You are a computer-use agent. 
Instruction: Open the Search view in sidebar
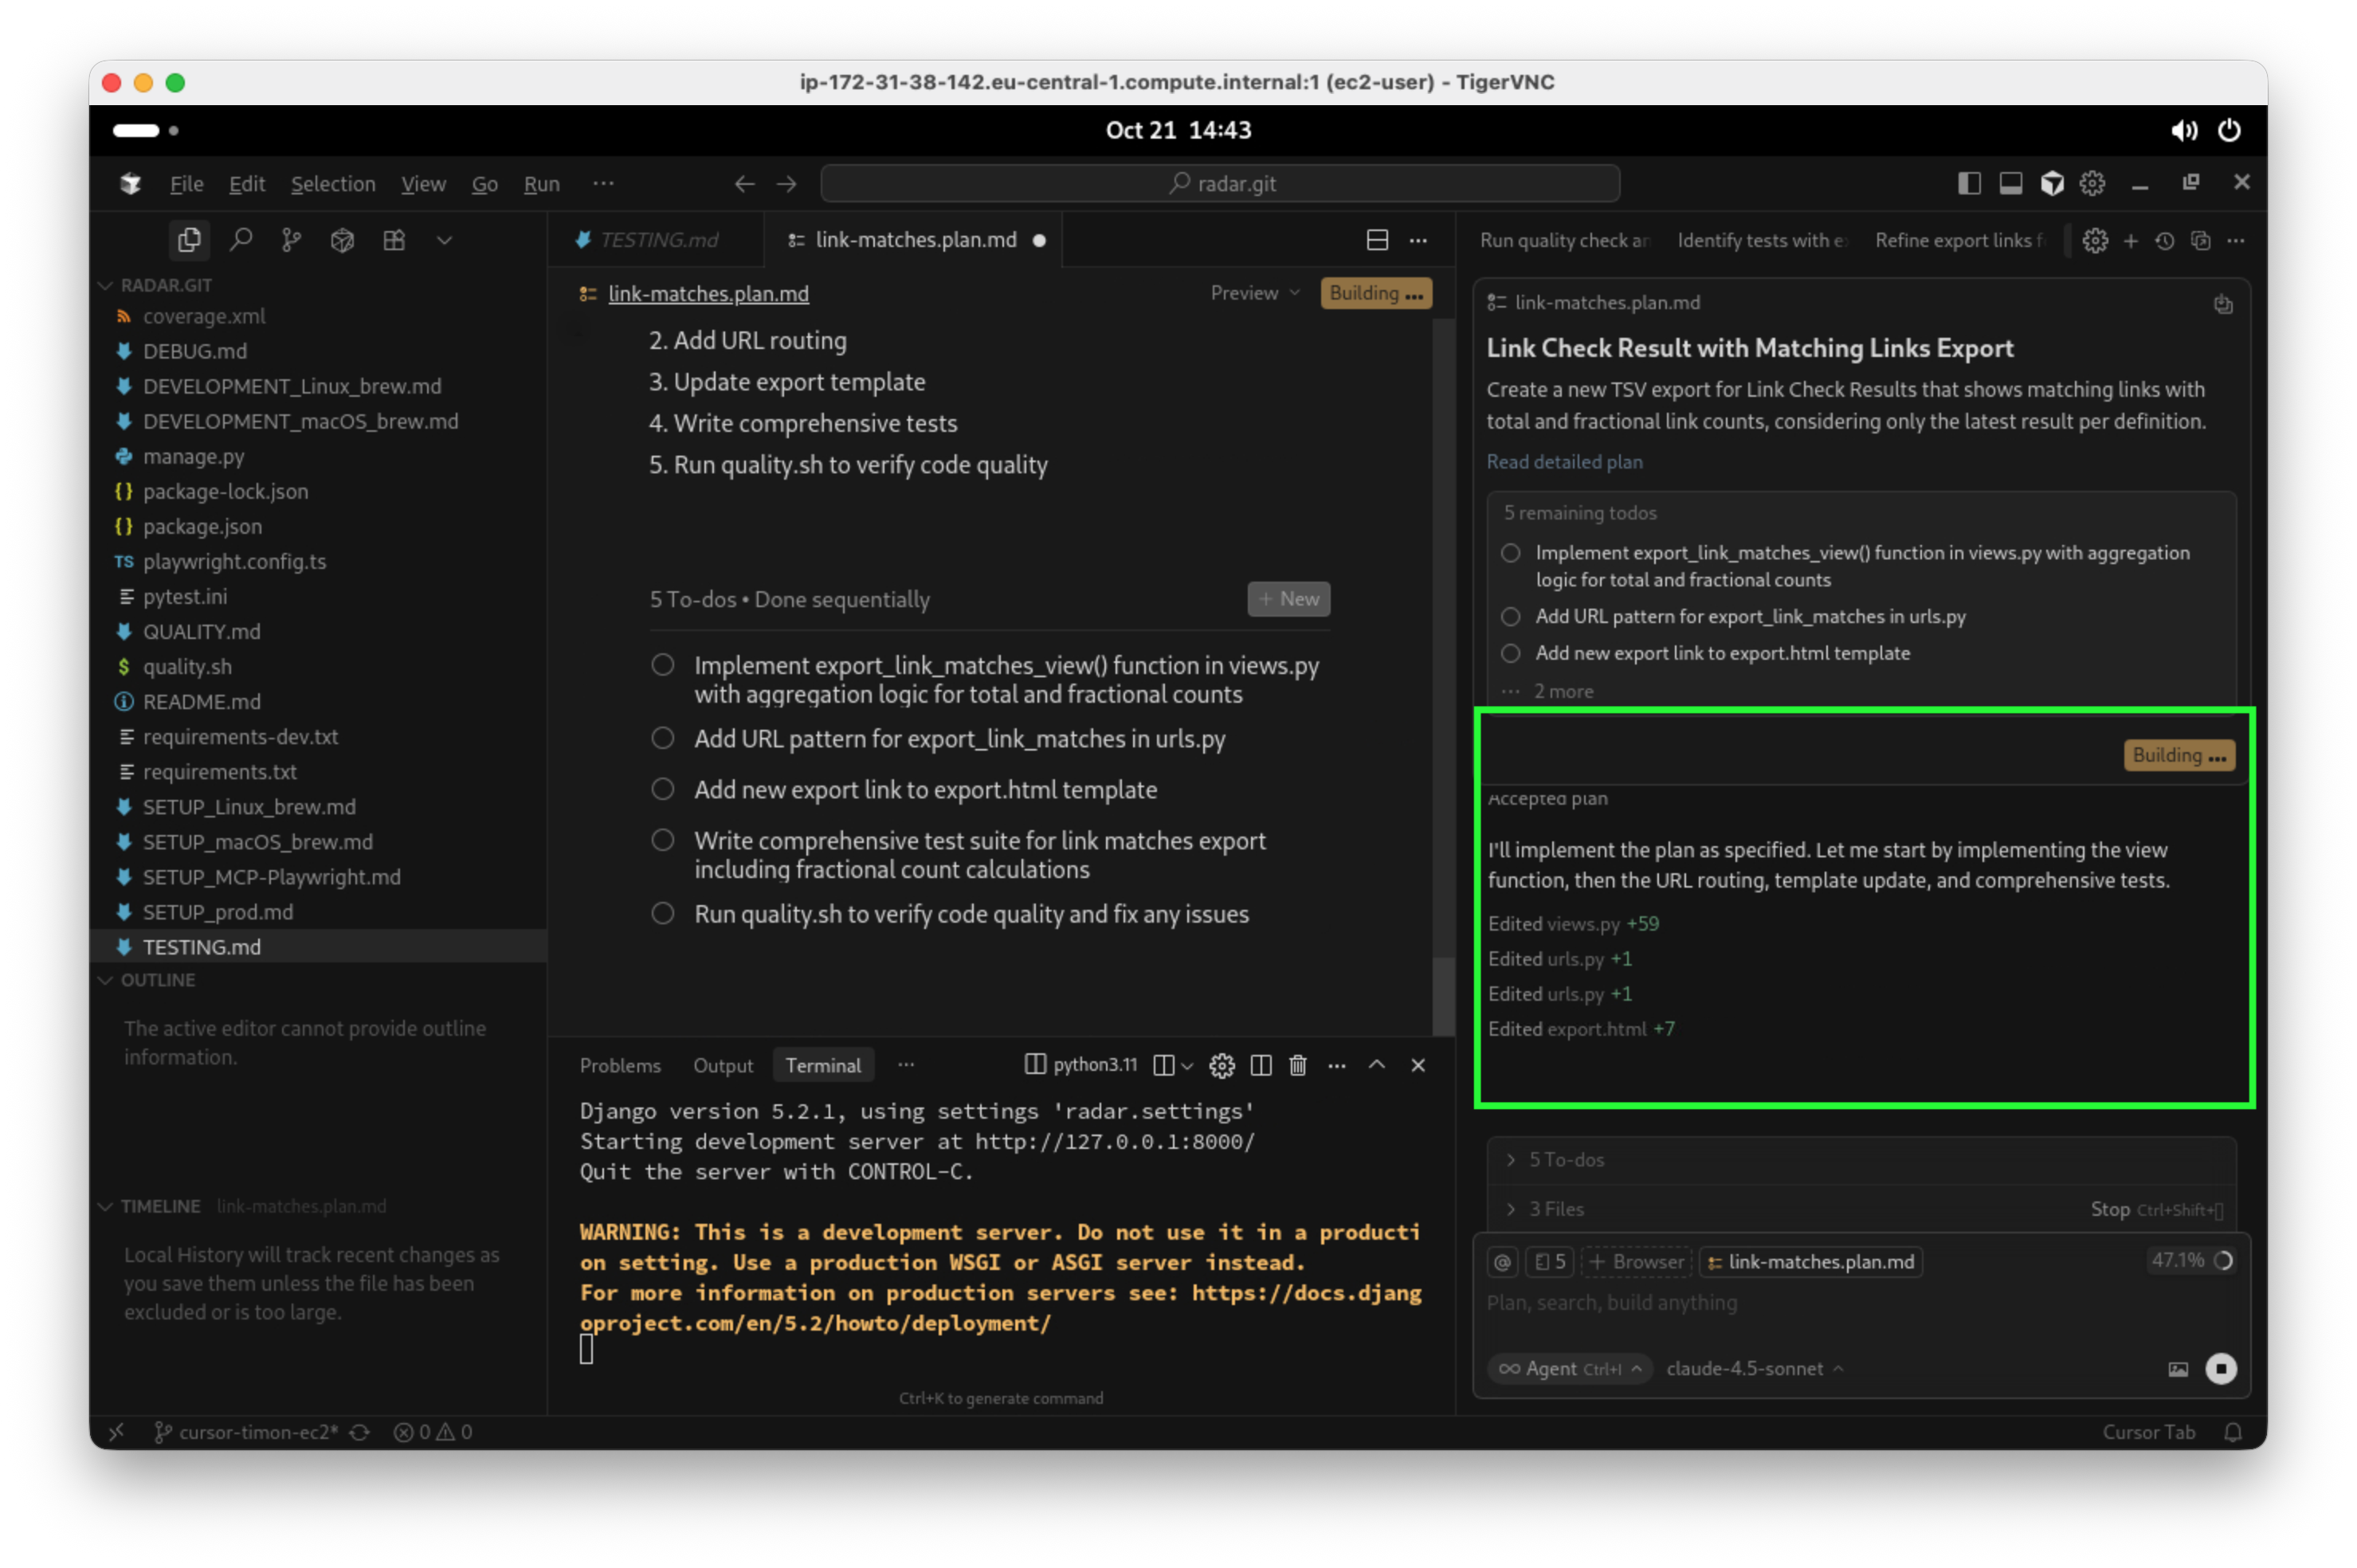click(x=240, y=240)
